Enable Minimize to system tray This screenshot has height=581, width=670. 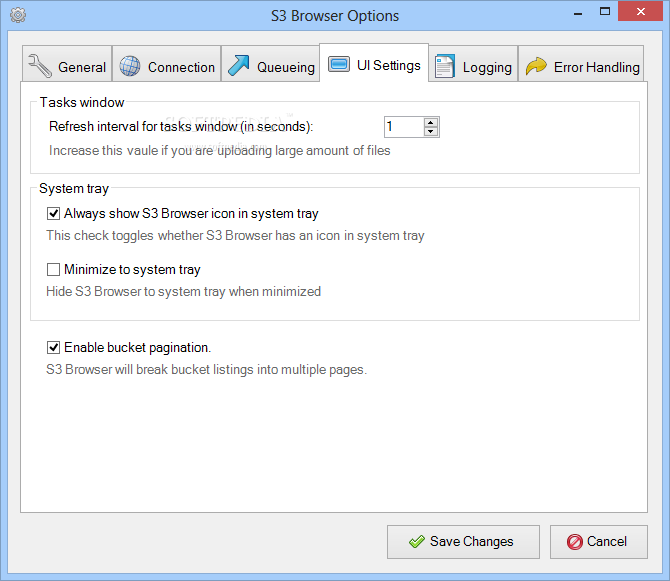point(53,270)
